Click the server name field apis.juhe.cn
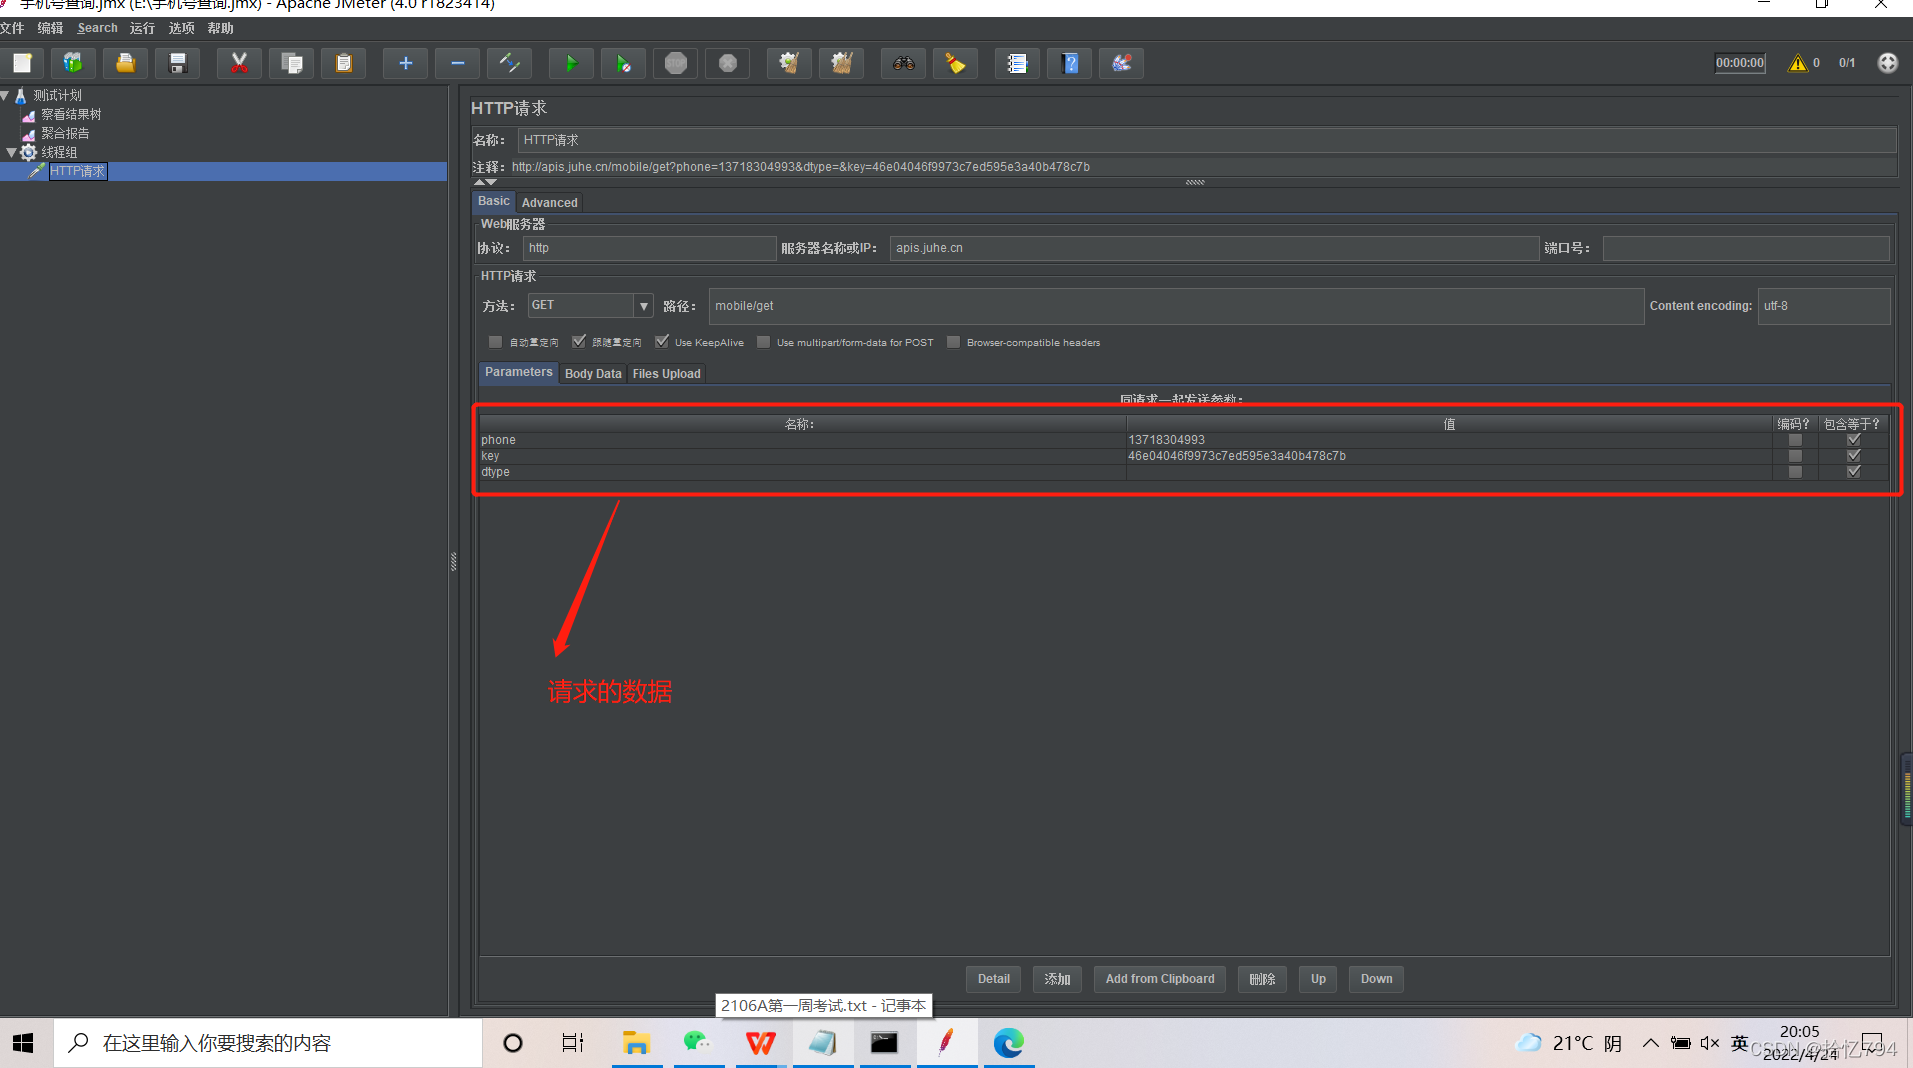1913x1068 pixels. pos(1214,248)
